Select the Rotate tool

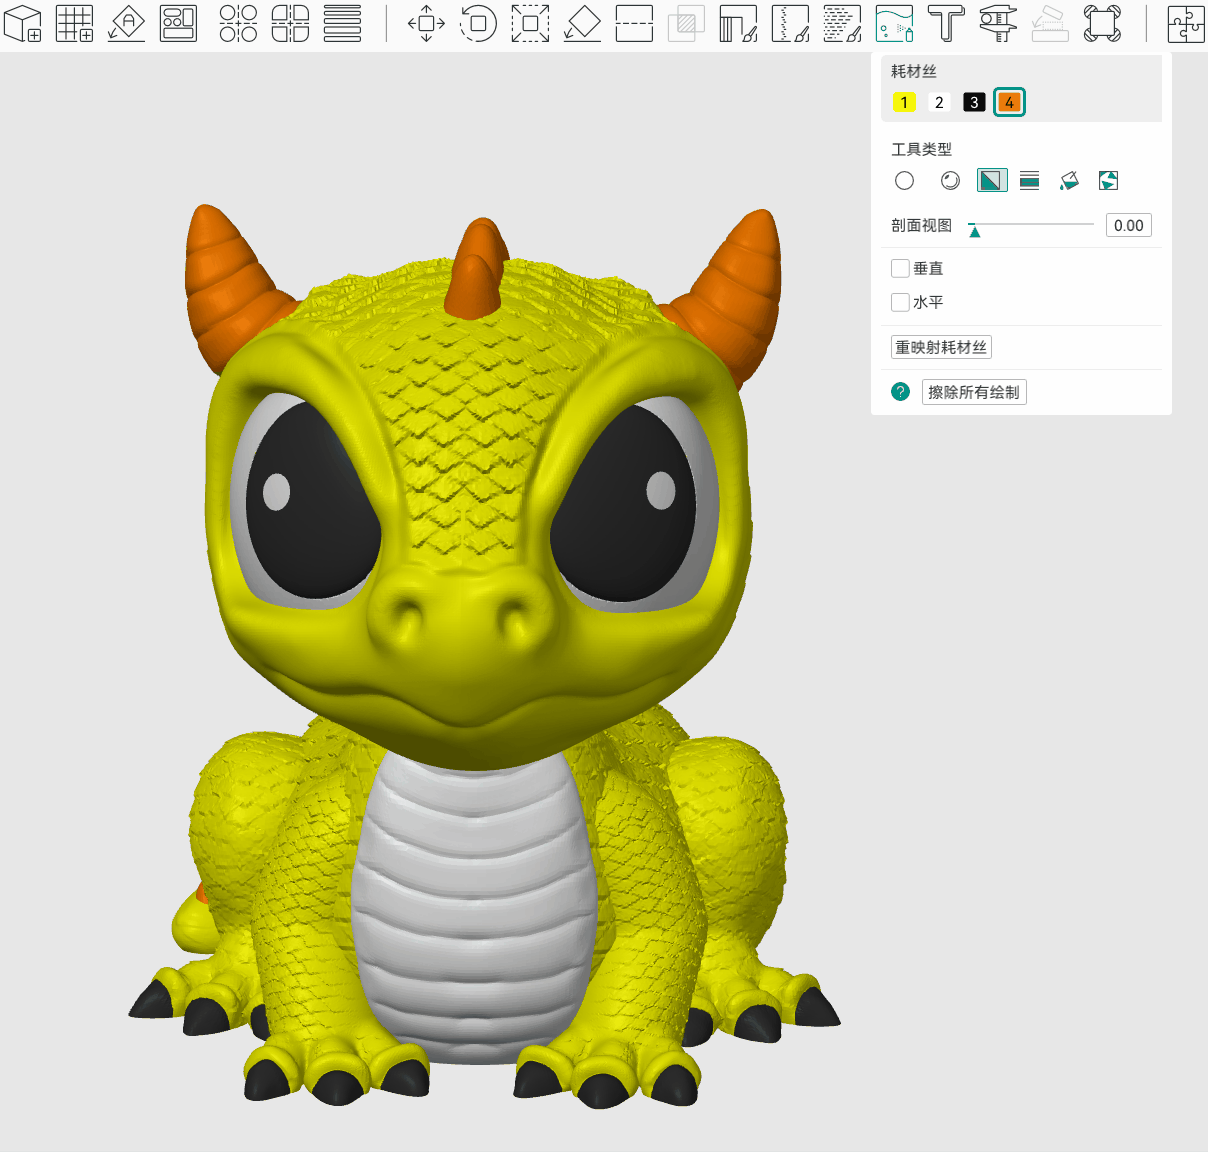[x=478, y=23]
